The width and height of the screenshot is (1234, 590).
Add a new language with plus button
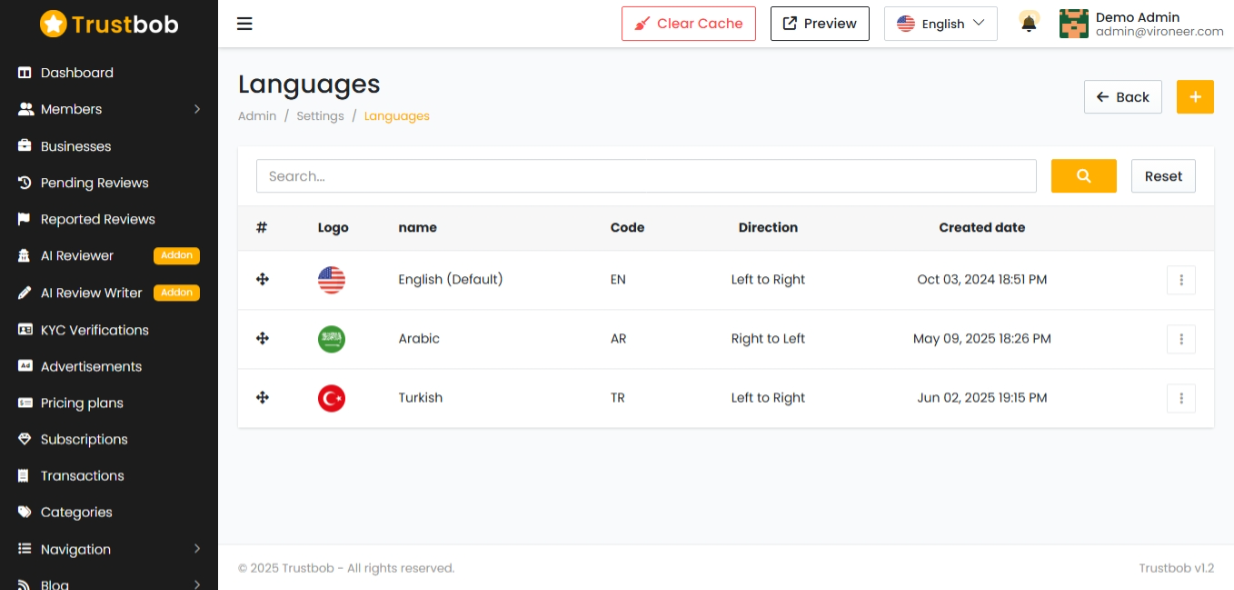point(1195,97)
